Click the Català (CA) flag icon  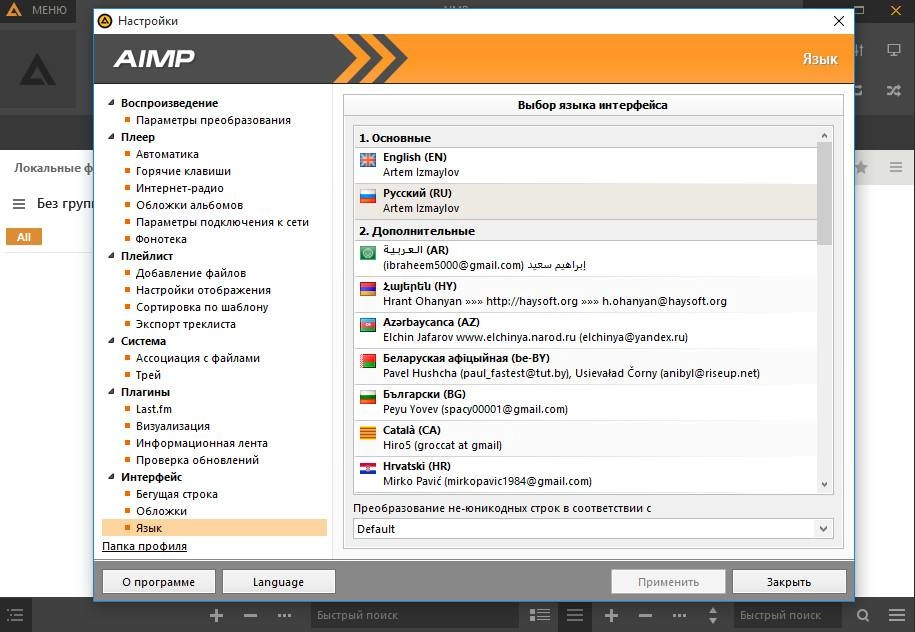click(368, 432)
